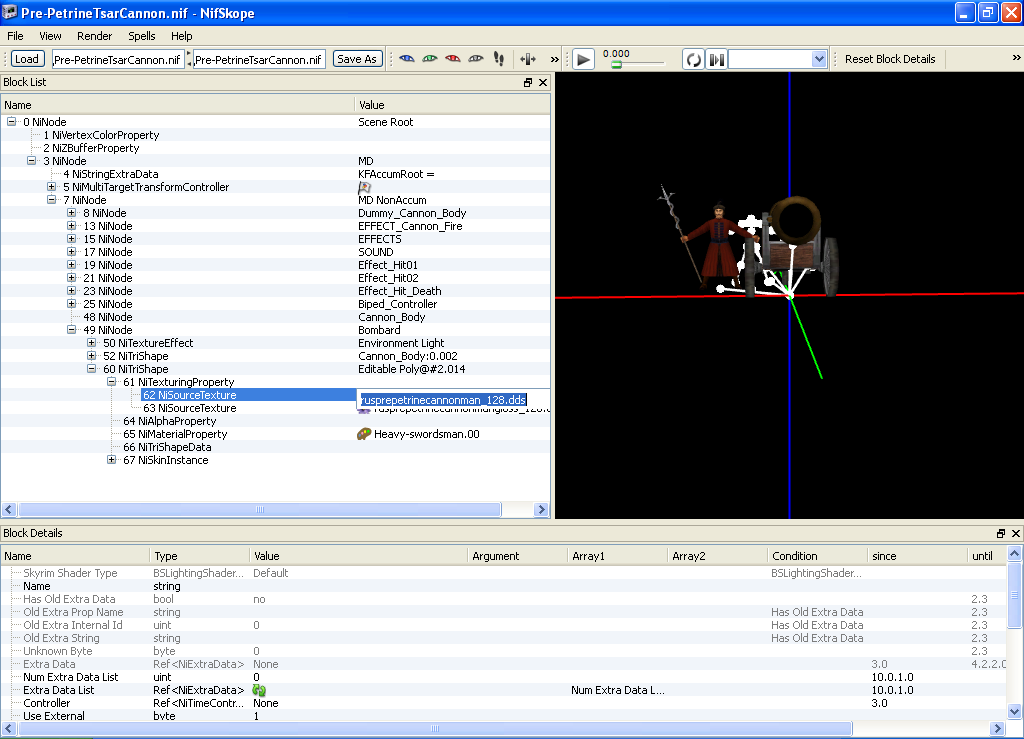This screenshot has width=1024, height=739.
Task: Collapse the 3 NiNode MD branch
Action: (x=31, y=161)
